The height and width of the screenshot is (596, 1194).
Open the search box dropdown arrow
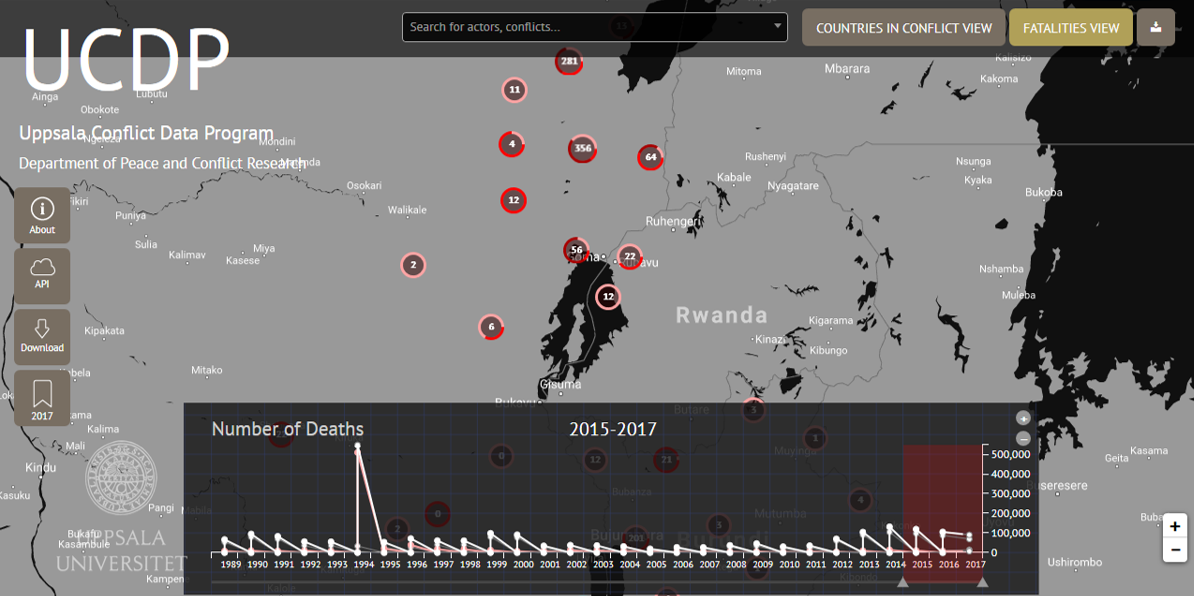(x=777, y=26)
